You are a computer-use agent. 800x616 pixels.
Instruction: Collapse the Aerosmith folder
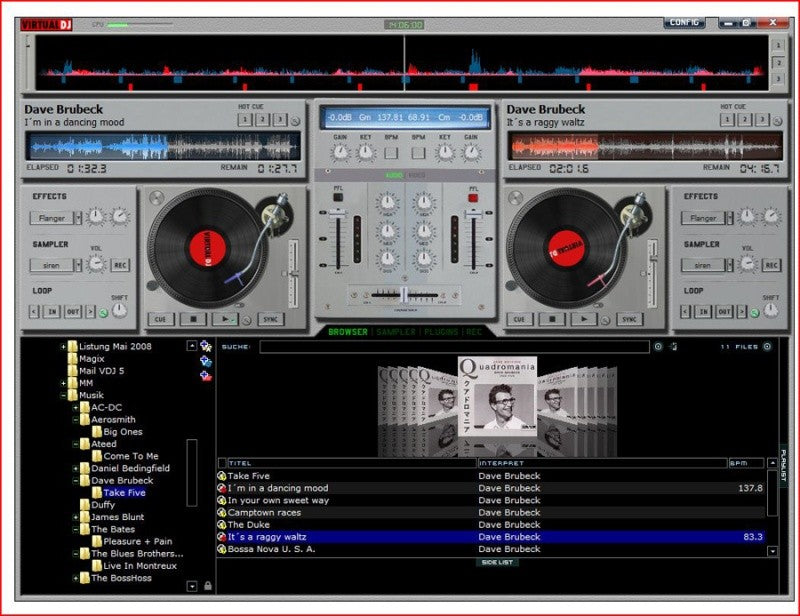point(76,420)
